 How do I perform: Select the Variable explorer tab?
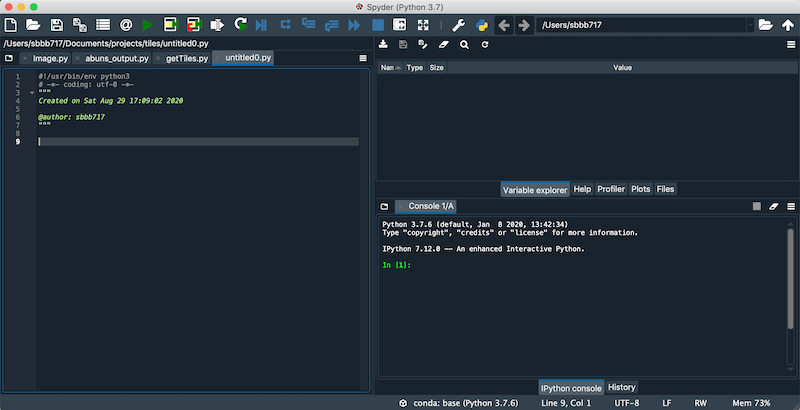(x=535, y=190)
